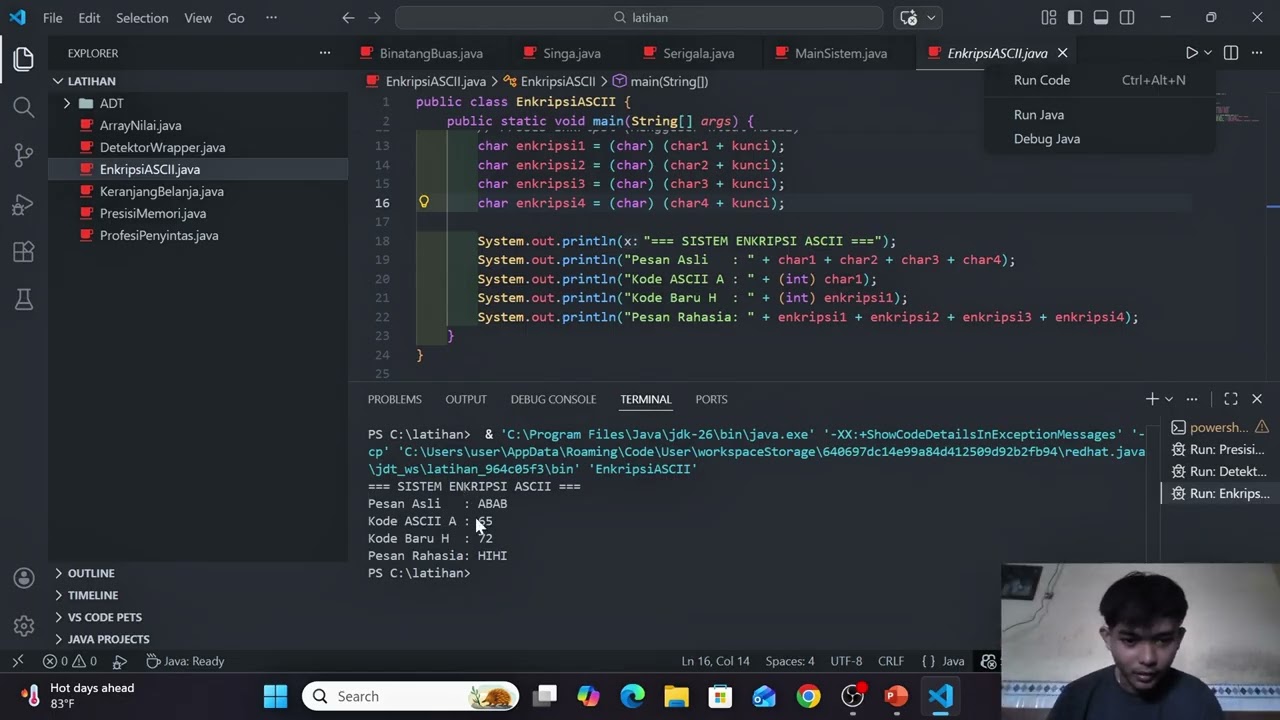Open the terminal panel Views and More Actions
Image resolution: width=1280 pixels, height=720 pixels.
pos(1192,399)
